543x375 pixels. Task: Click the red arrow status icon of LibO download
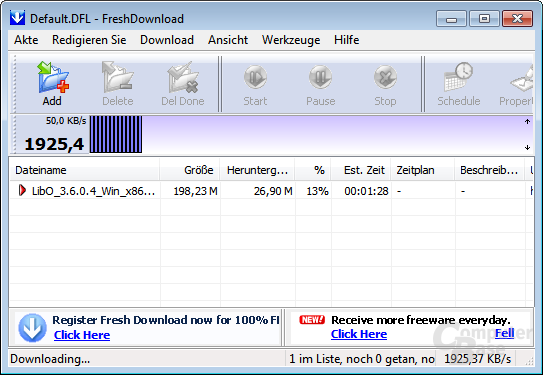click(x=22, y=190)
